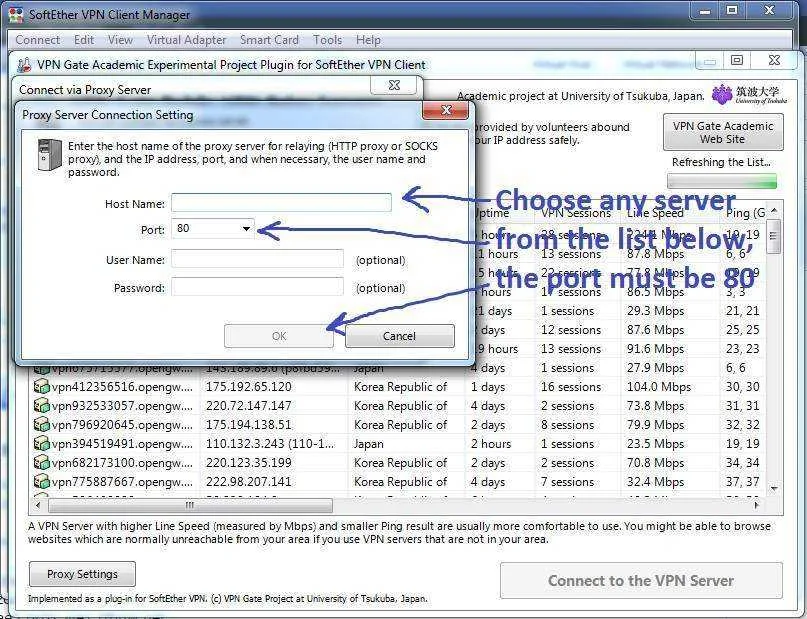This screenshot has width=807, height=619.
Task: Open the VPN Gate Academic Web Site
Action: coord(723,132)
